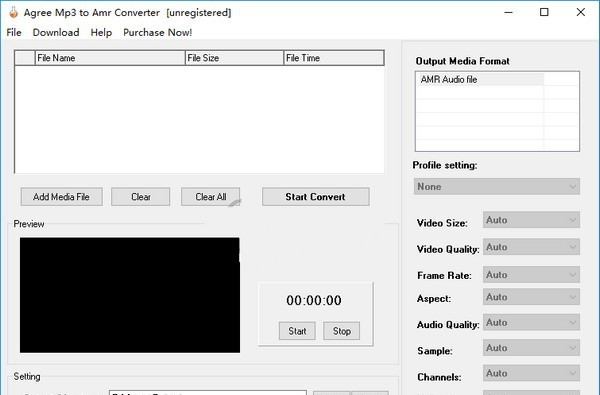This screenshot has width=600, height=395.
Task: Click the 00:00:00 time display
Action: [x=314, y=300]
